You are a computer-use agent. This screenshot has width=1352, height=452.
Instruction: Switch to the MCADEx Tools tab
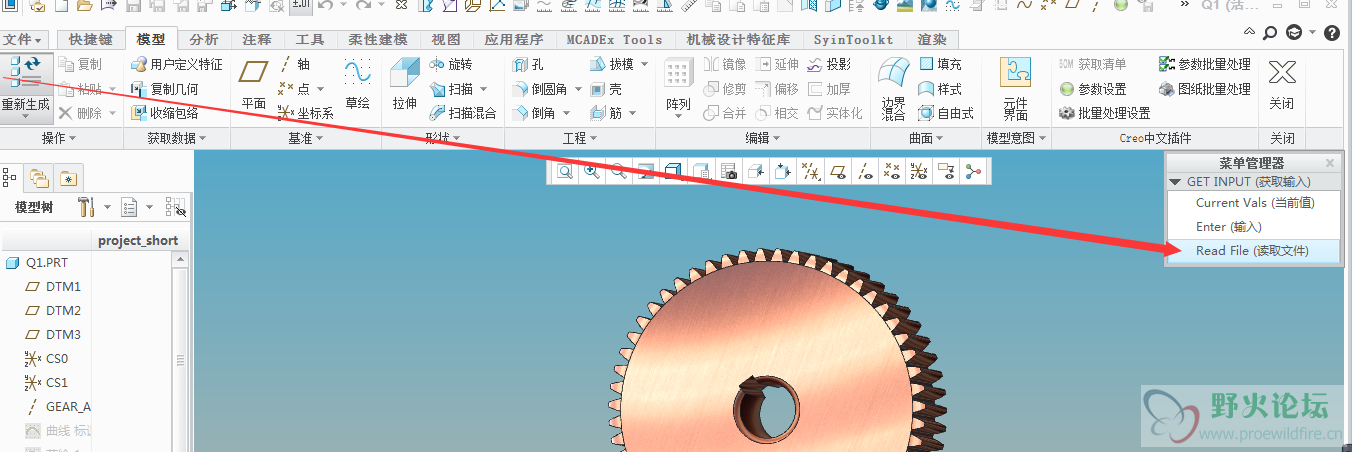pos(614,40)
